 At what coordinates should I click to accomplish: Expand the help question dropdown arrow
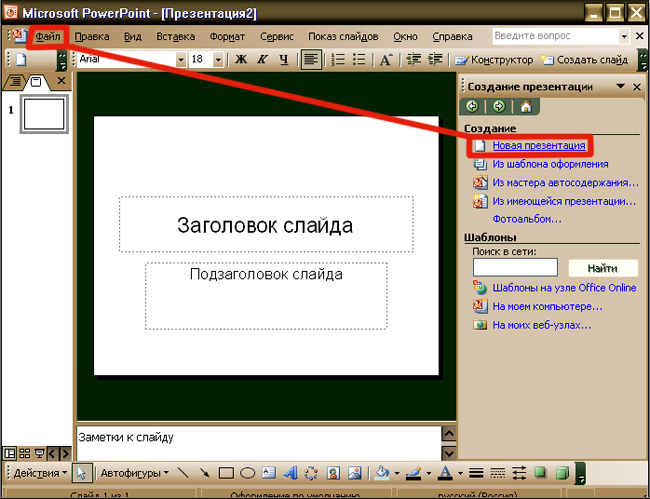click(x=624, y=36)
